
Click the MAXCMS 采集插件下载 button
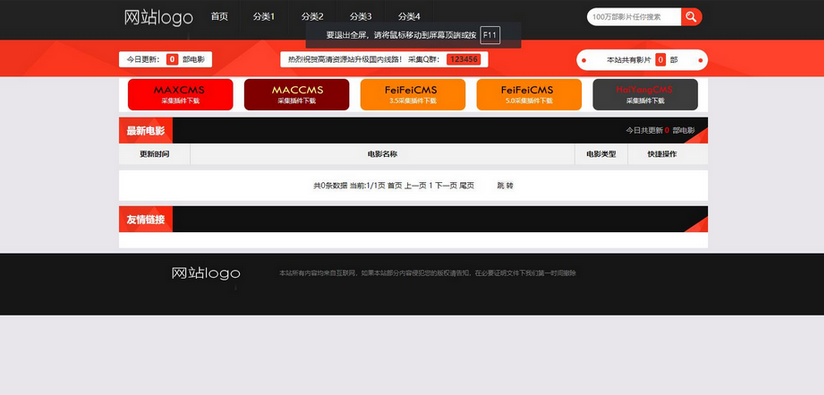click(180, 95)
